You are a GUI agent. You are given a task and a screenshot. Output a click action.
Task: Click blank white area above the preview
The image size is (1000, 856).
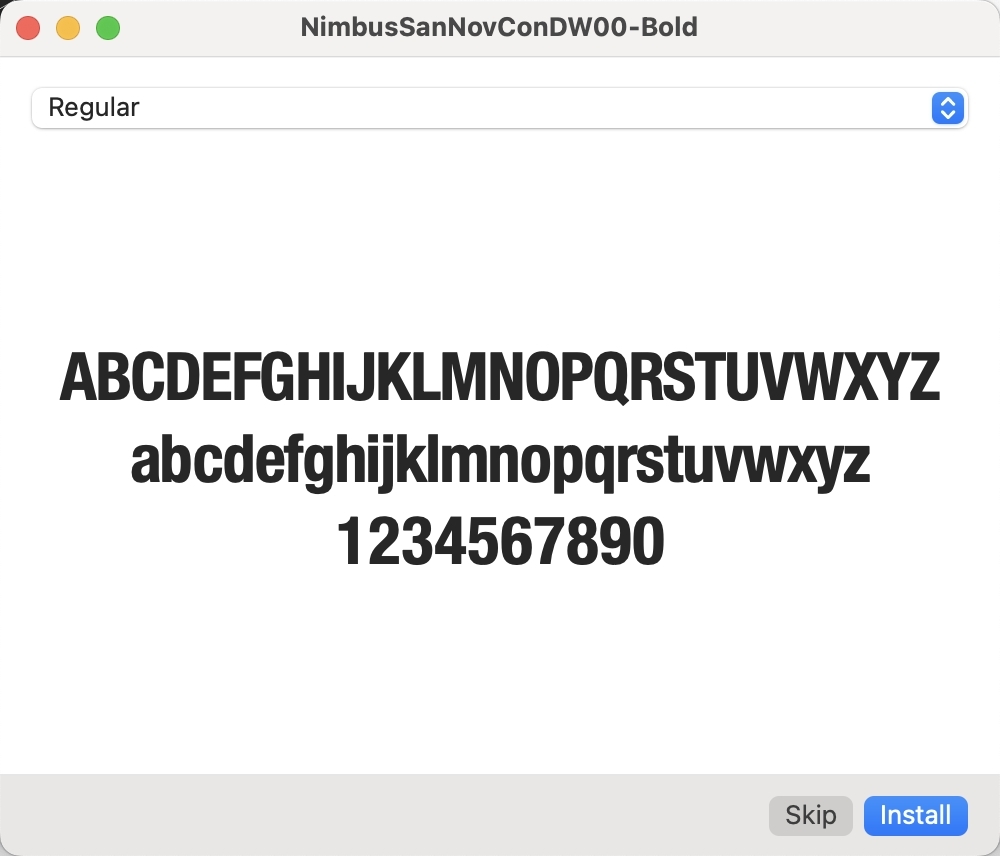[x=500, y=230]
